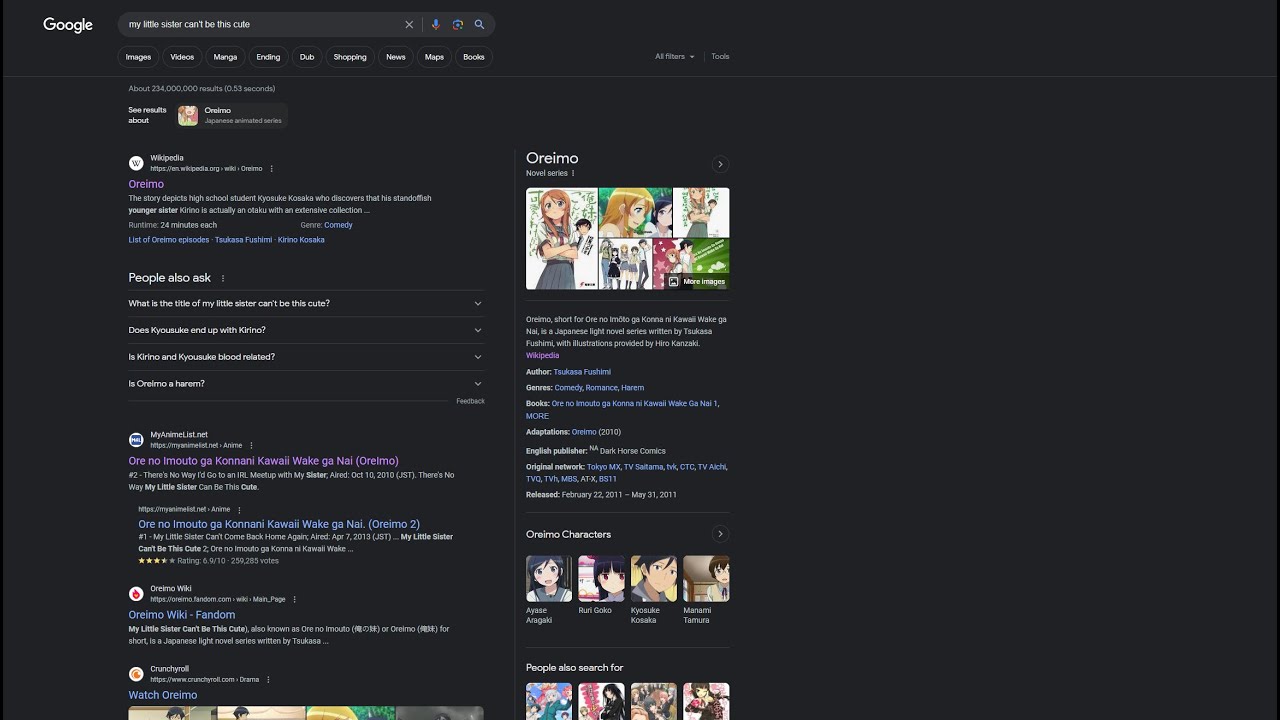Start voice search with microphone icon
The width and height of the screenshot is (1280, 720).
tap(435, 24)
